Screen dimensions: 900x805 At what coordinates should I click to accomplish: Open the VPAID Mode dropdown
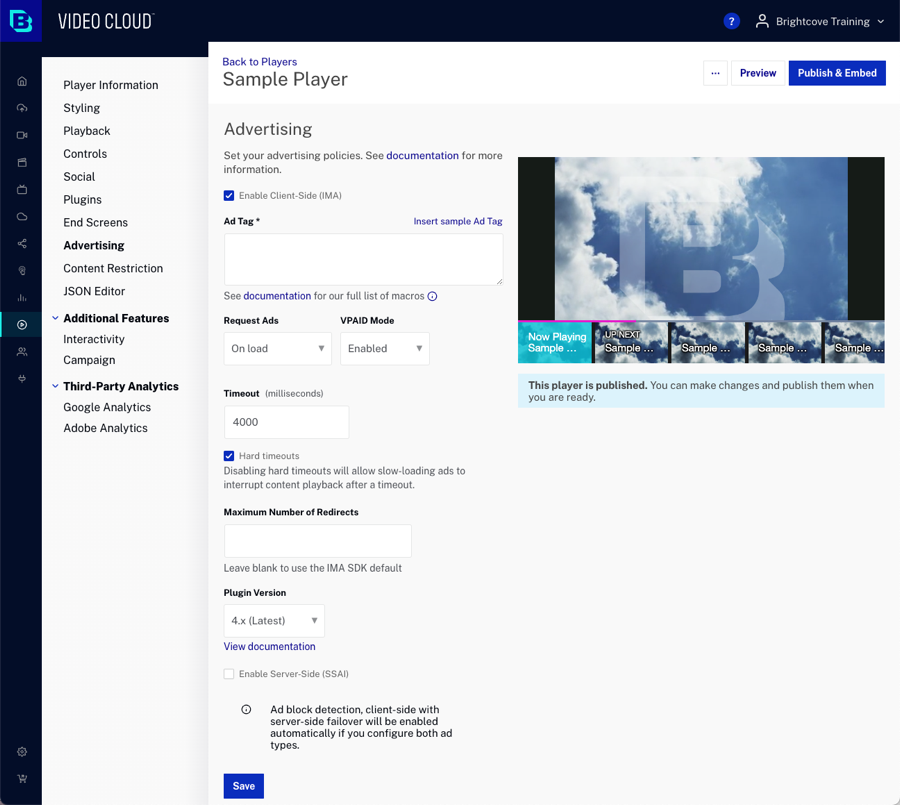384,349
